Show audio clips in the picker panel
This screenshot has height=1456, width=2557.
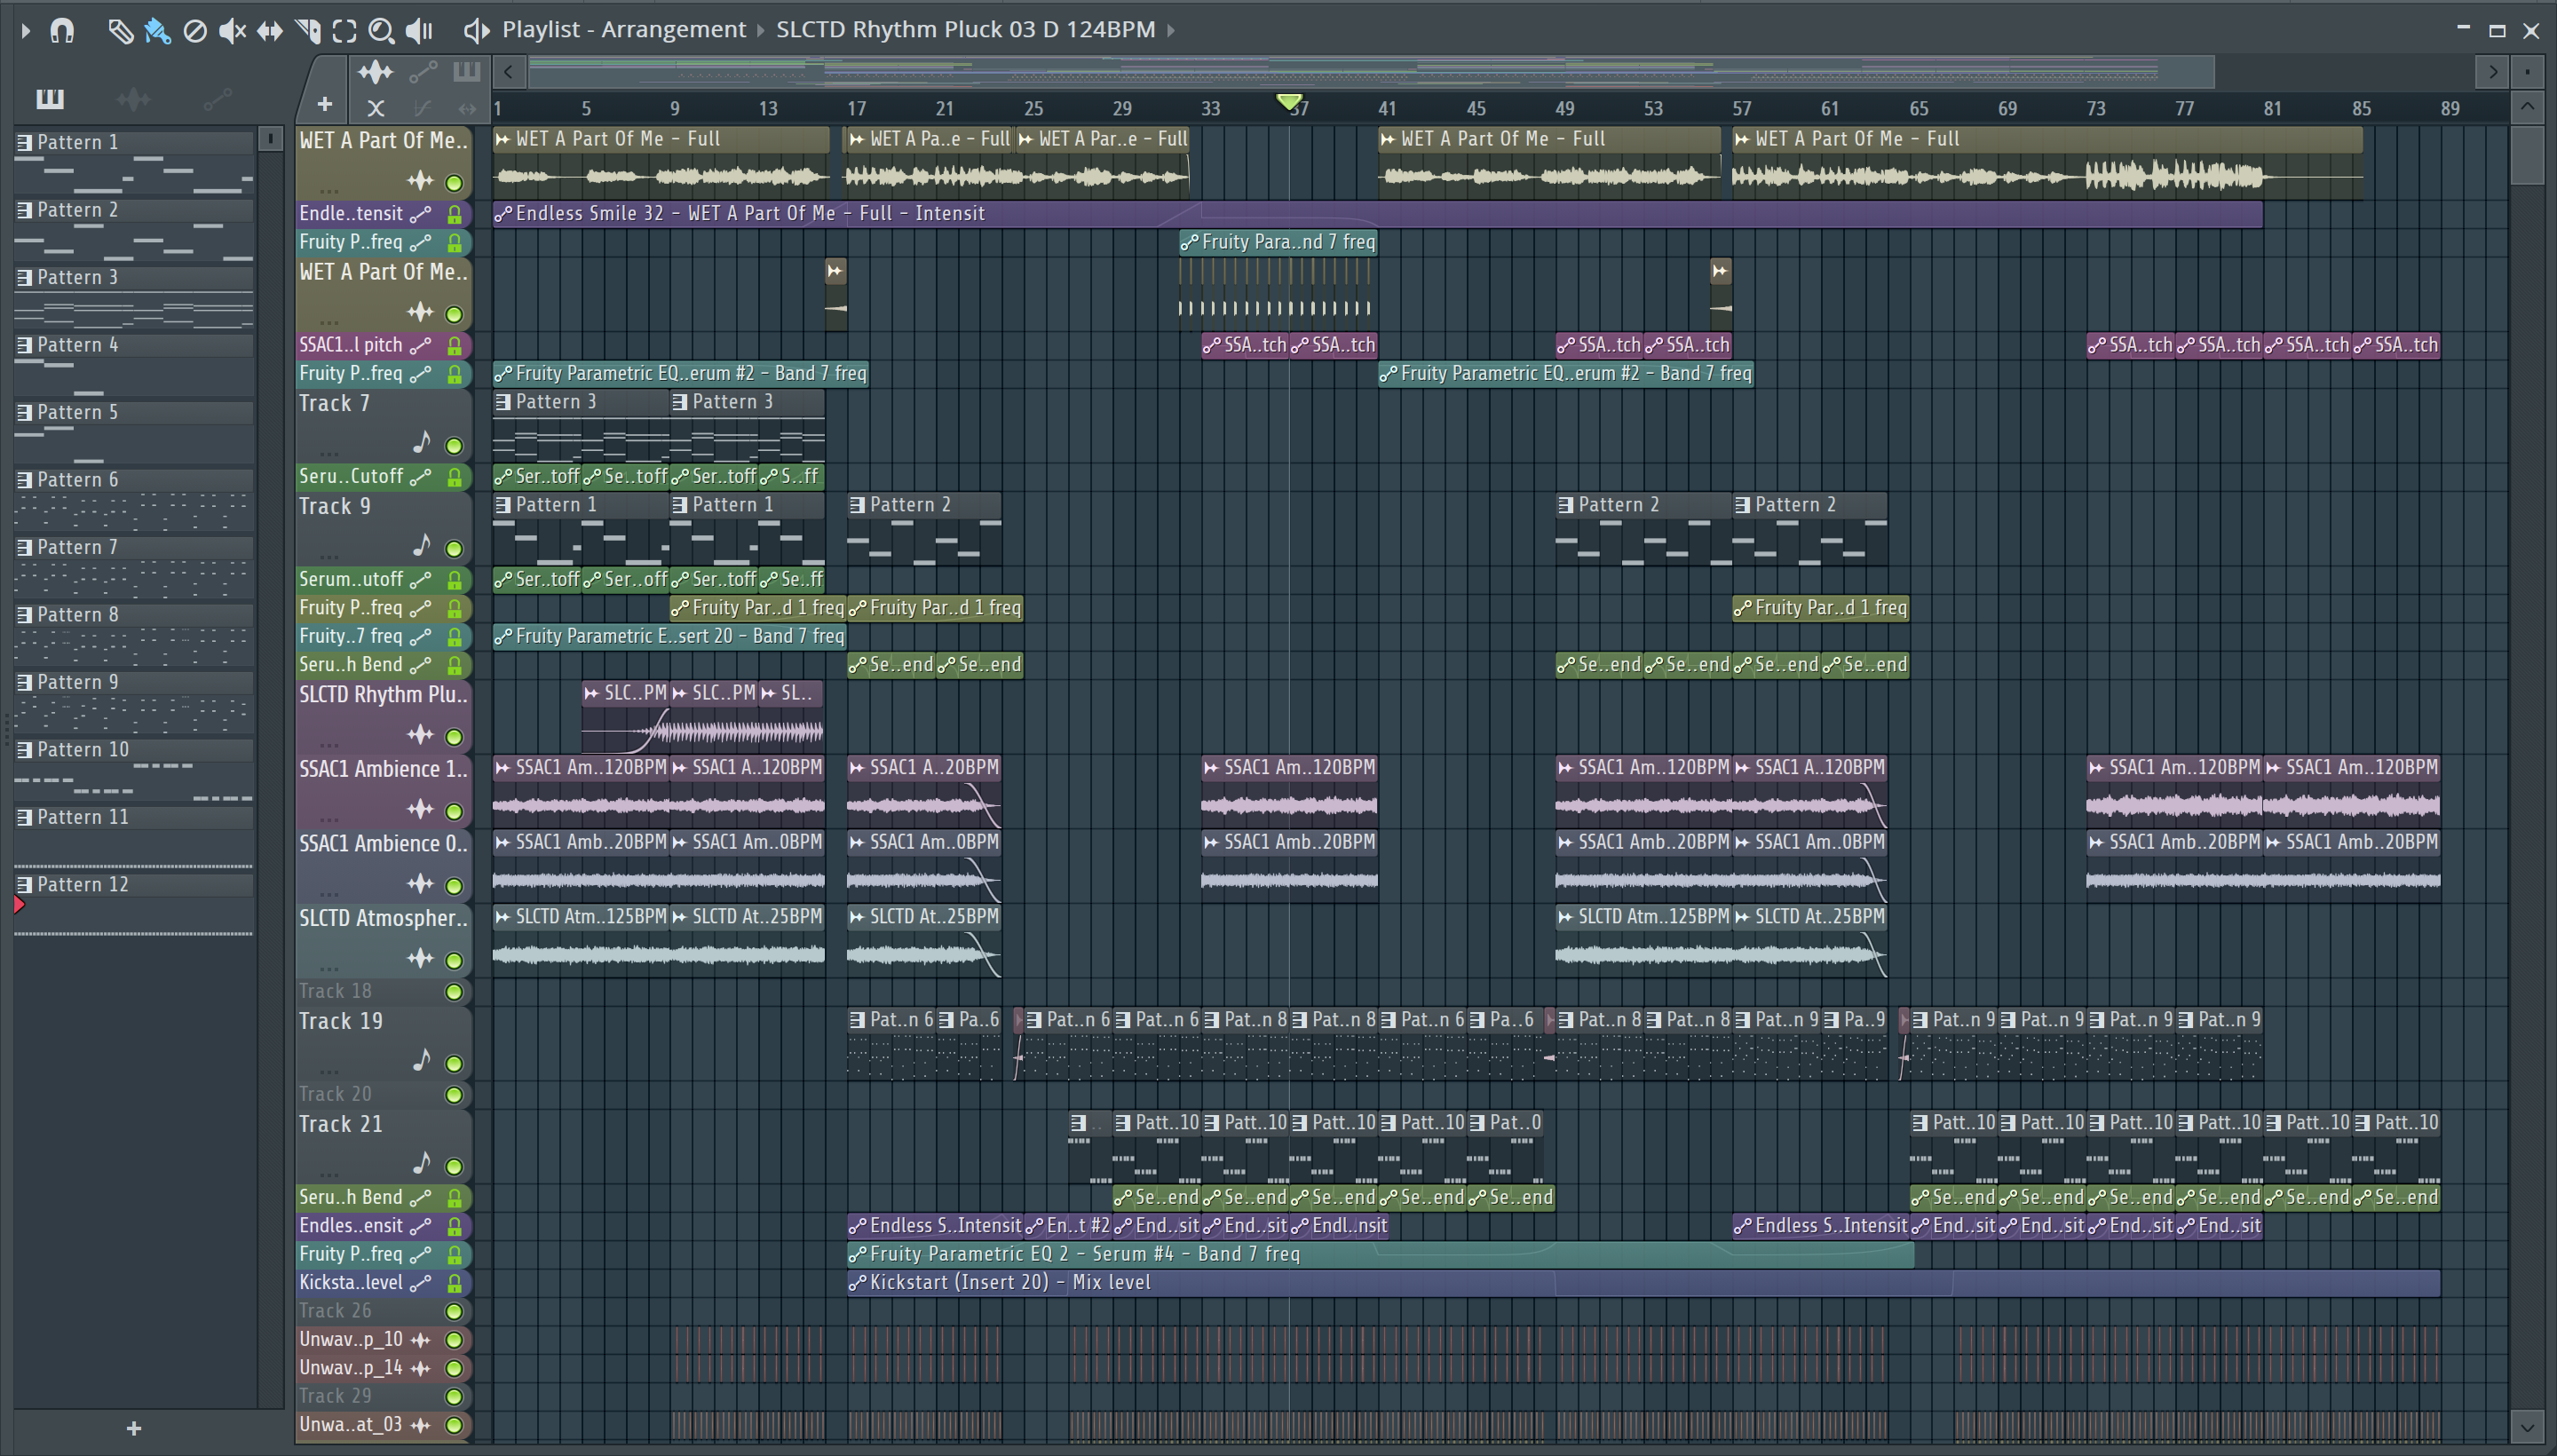coord(133,98)
